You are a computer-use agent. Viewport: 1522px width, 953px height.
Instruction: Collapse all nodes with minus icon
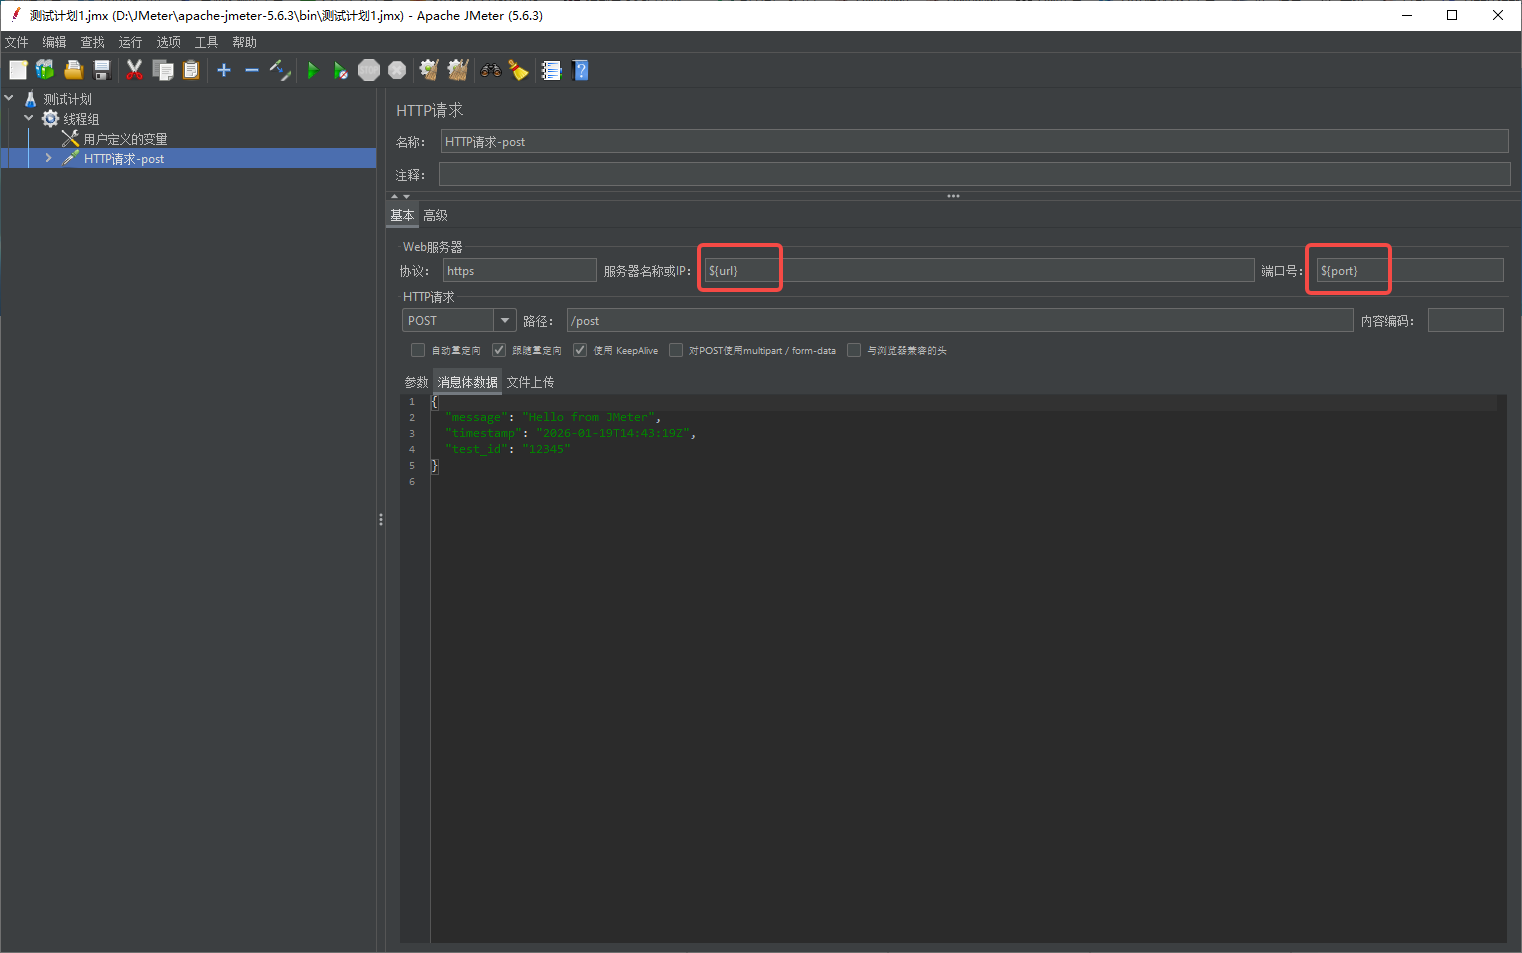tap(252, 70)
